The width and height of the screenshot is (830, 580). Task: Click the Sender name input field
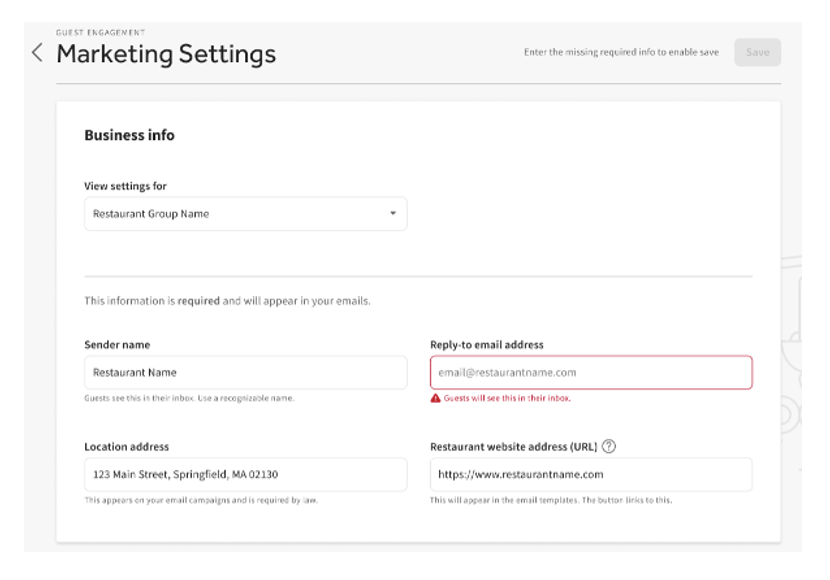[x=245, y=372]
